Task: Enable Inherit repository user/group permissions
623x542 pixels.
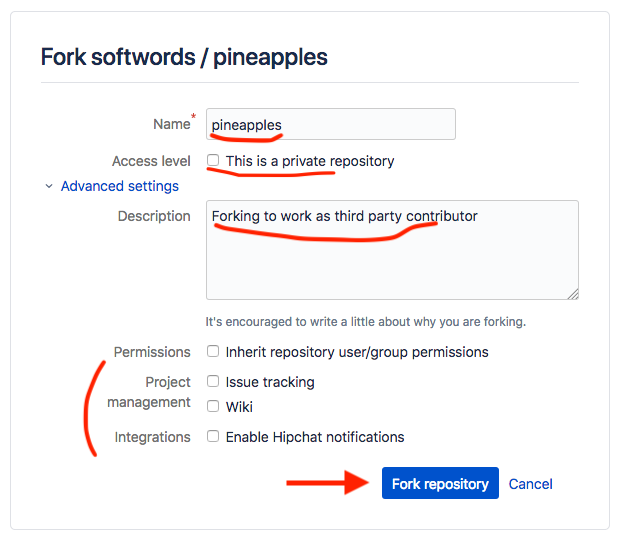Action: pyautogui.click(x=213, y=352)
